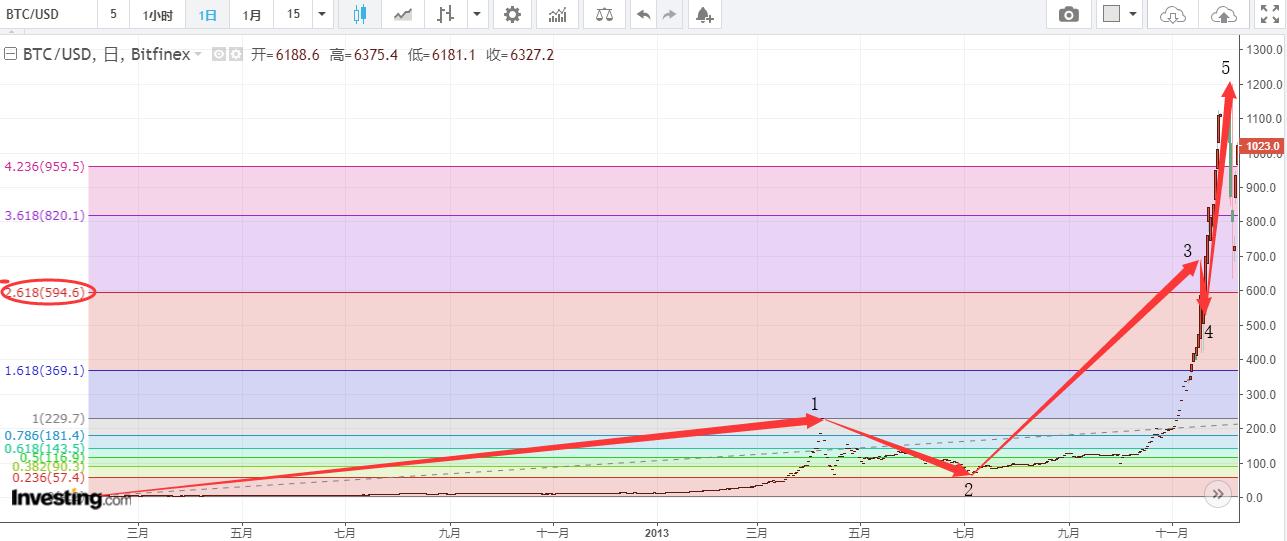Image resolution: width=1287 pixels, height=541 pixels.
Task: Open the BTC/USD Bitfinex legend dropdown arrow
Action: (198, 54)
